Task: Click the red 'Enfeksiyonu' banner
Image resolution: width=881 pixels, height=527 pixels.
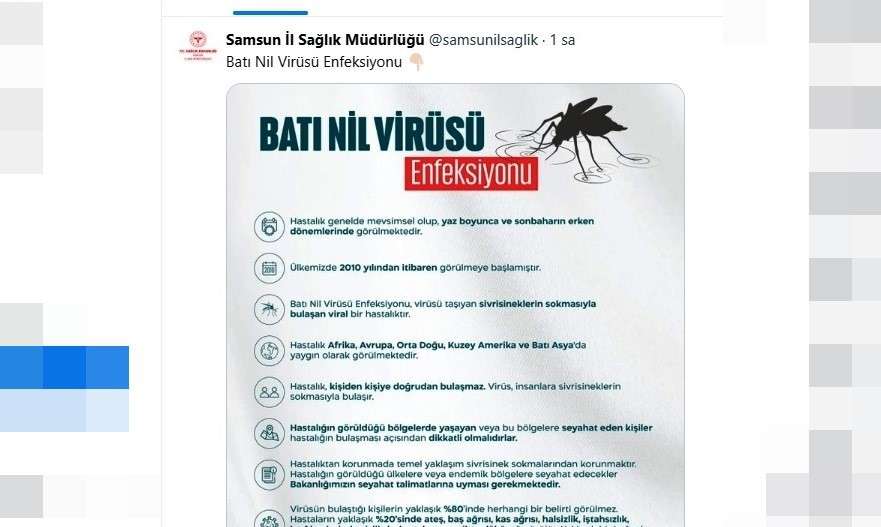Action: point(471,173)
